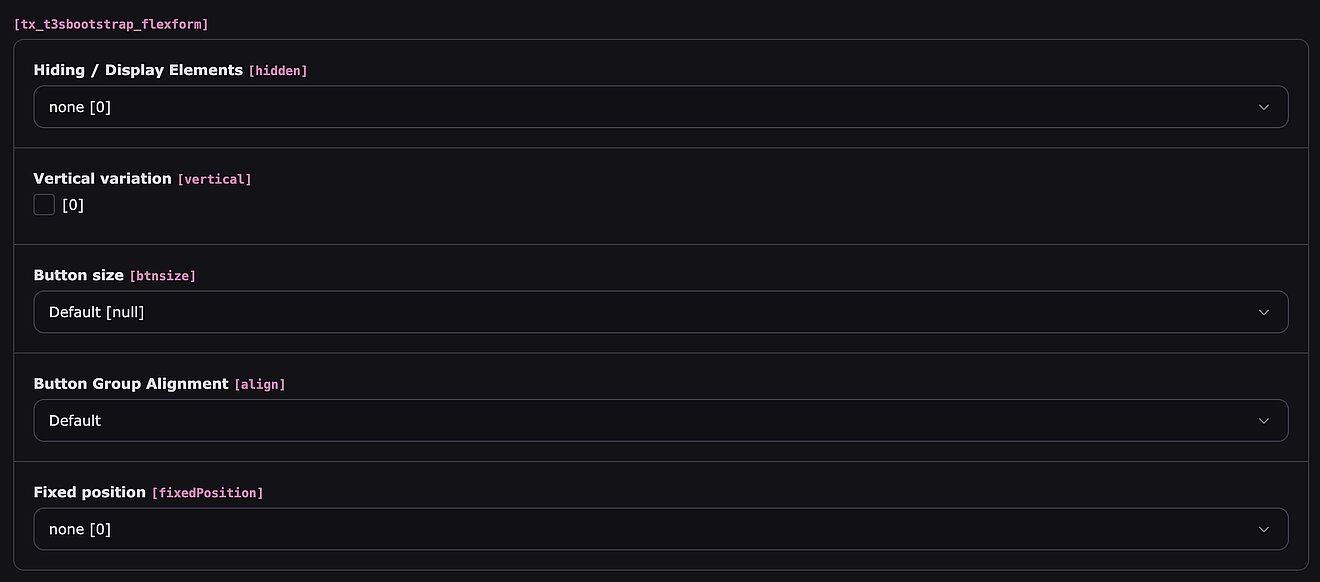
Task: Open the Fixed position dropdown showing none [0]
Action: coord(640,529)
